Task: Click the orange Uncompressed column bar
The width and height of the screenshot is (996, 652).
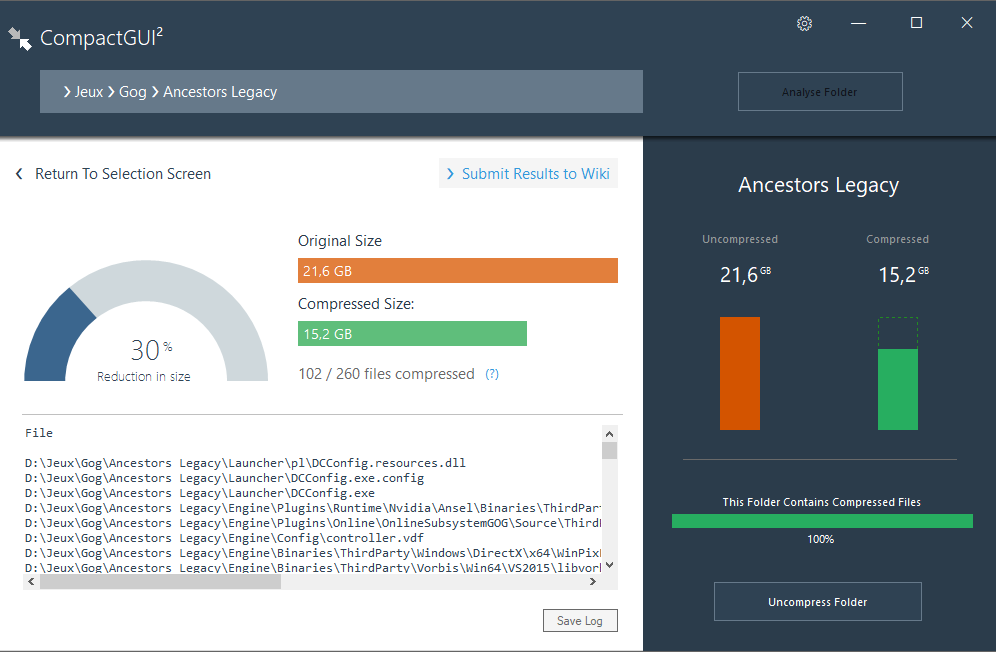Action: pos(739,373)
